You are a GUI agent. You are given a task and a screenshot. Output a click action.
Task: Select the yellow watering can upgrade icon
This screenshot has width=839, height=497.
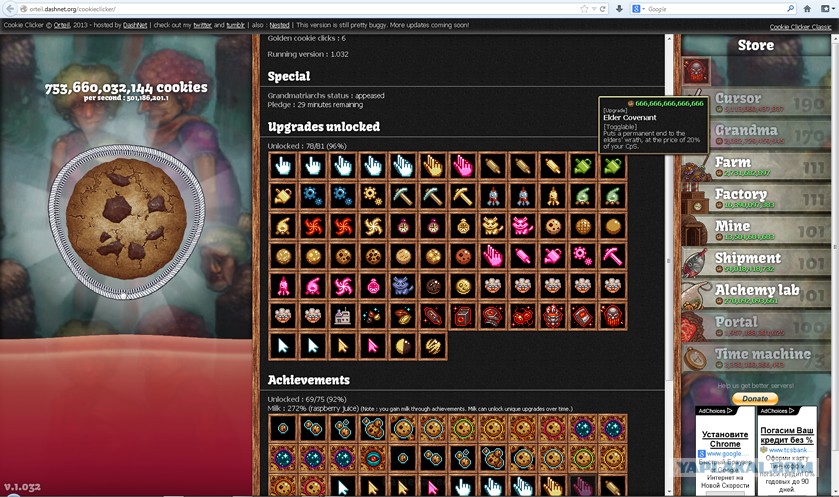[x=283, y=196]
